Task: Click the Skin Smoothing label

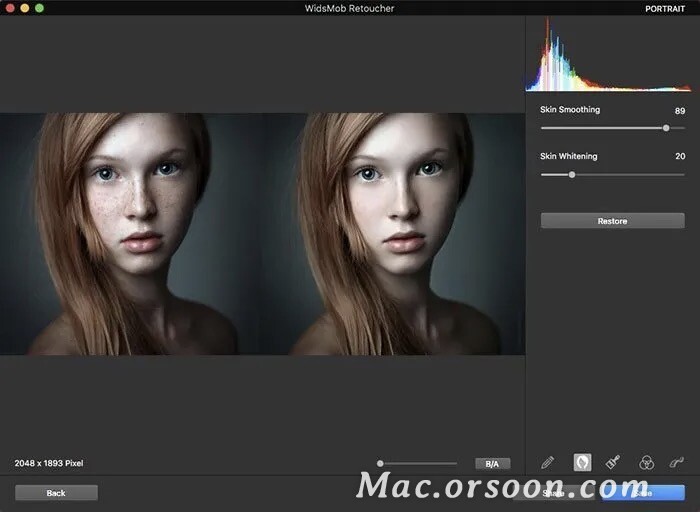Action: coord(570,110)
